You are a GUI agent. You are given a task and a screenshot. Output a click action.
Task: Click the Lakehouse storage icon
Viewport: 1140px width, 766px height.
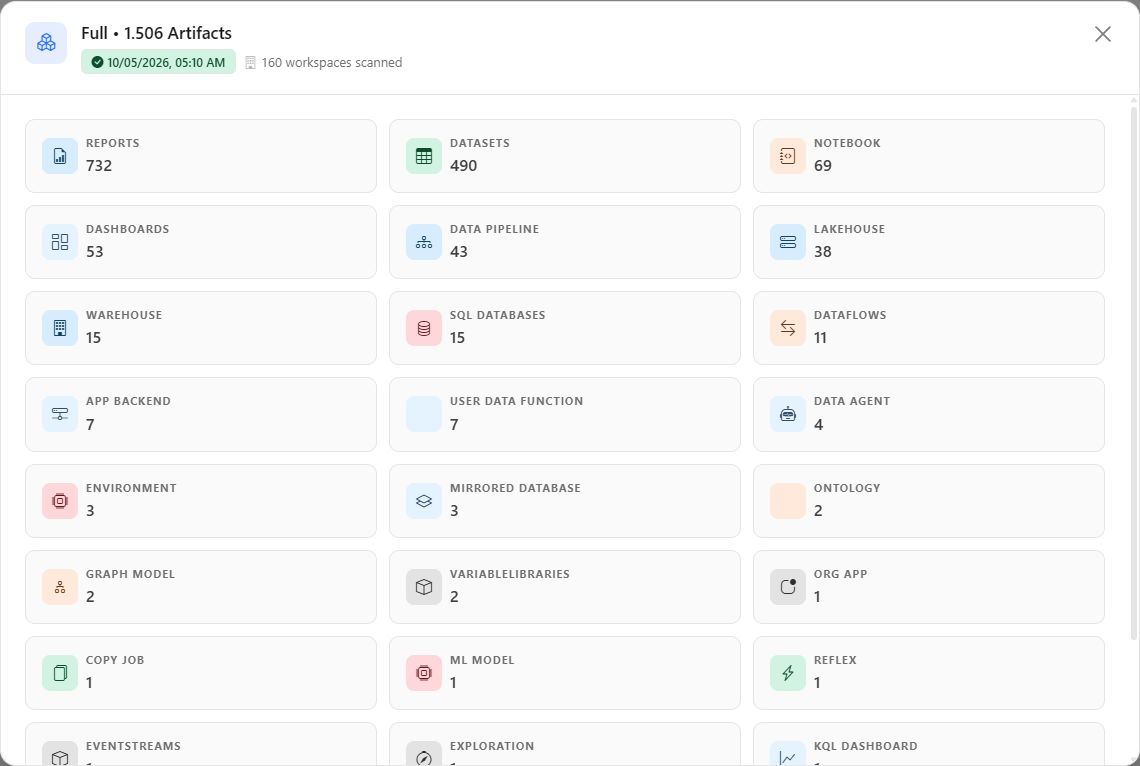[x=788, y=242]
